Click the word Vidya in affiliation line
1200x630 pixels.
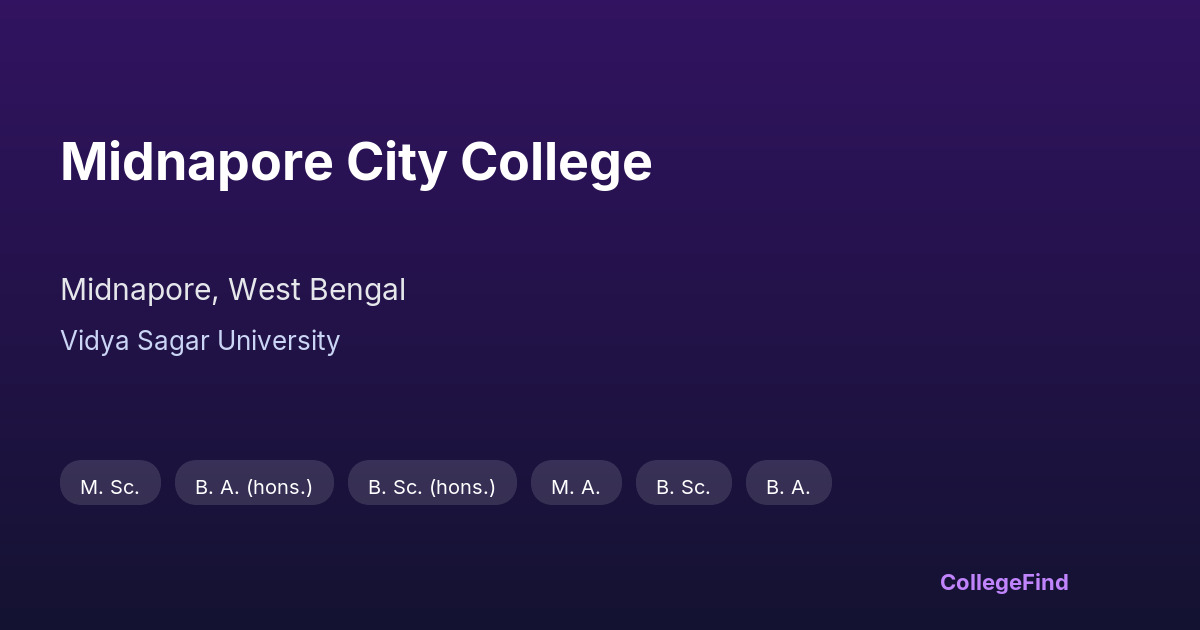tap(88, 341)
